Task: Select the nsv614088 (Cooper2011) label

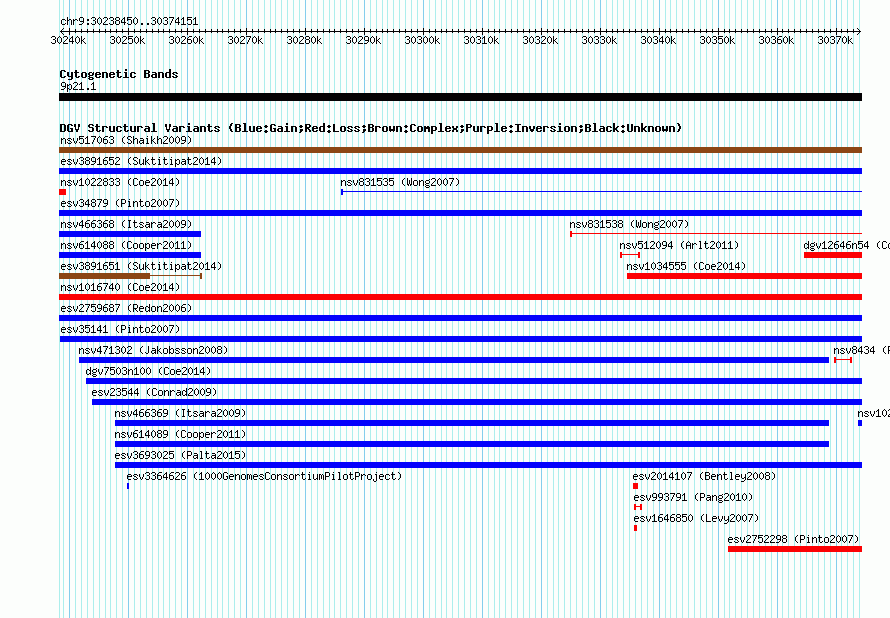Action: pyautogui.click(x=126, y=245)
